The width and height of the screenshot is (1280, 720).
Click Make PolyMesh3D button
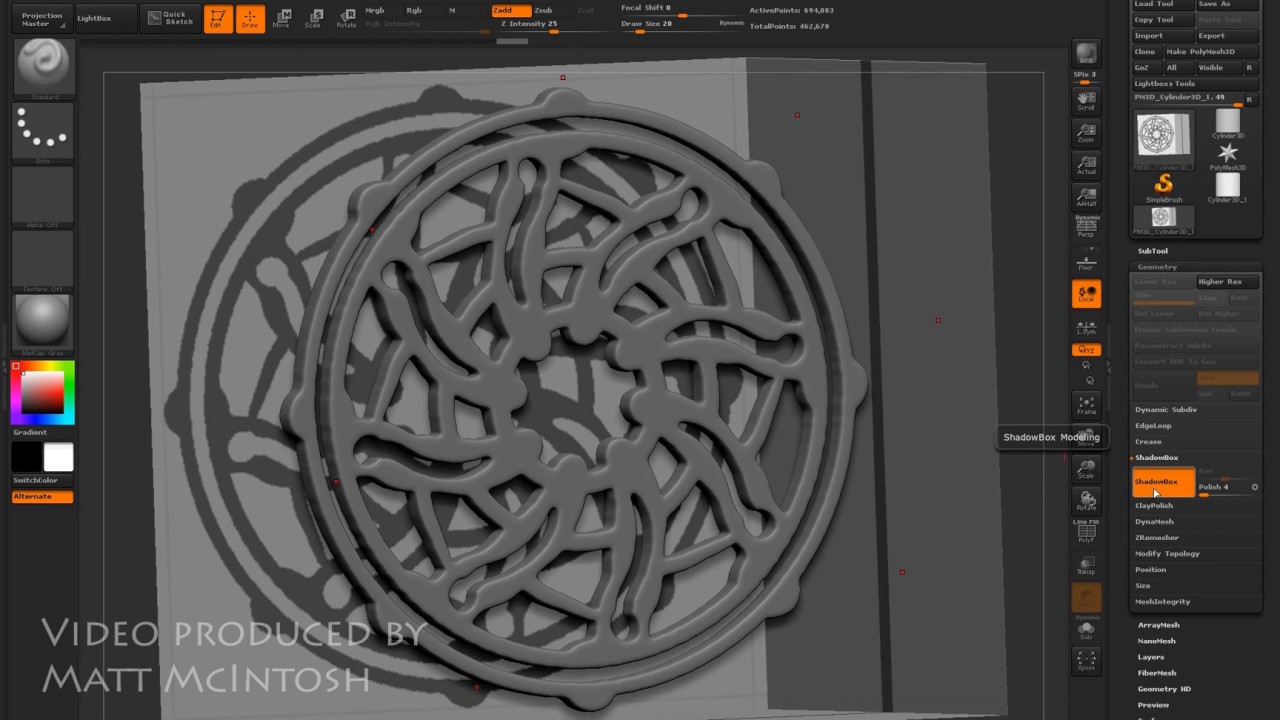1214,52
